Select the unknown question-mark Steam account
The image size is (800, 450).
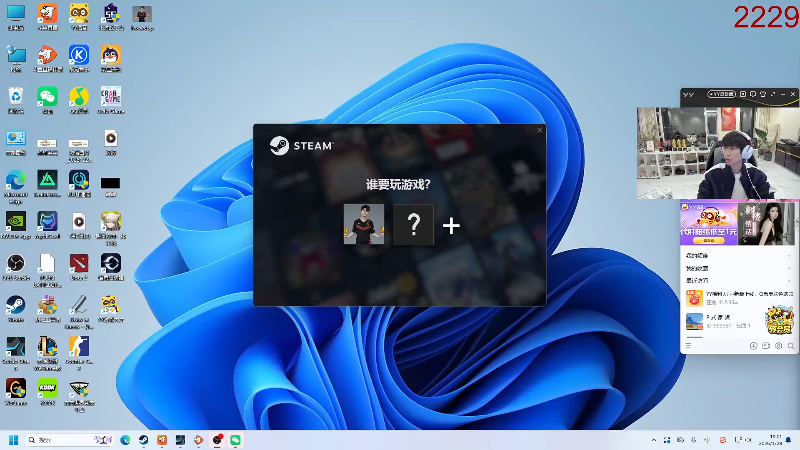point(413,224)
